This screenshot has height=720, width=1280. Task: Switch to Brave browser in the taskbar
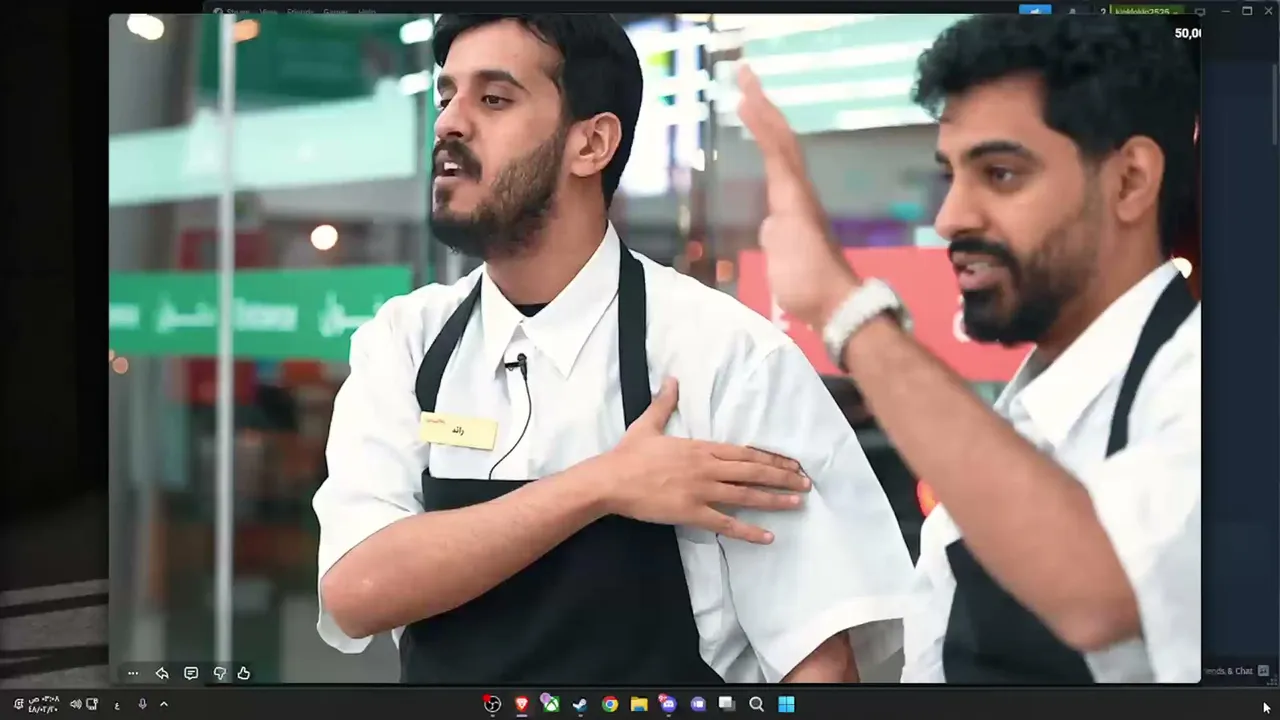point(521,704)
